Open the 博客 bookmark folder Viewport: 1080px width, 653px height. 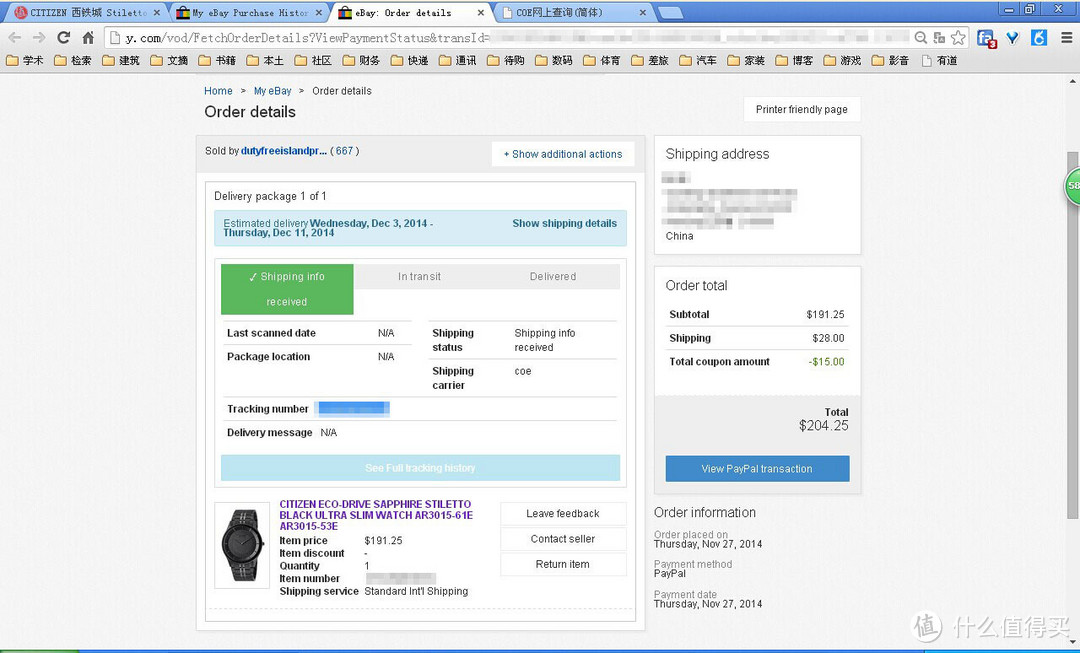[x=795, y=61]
